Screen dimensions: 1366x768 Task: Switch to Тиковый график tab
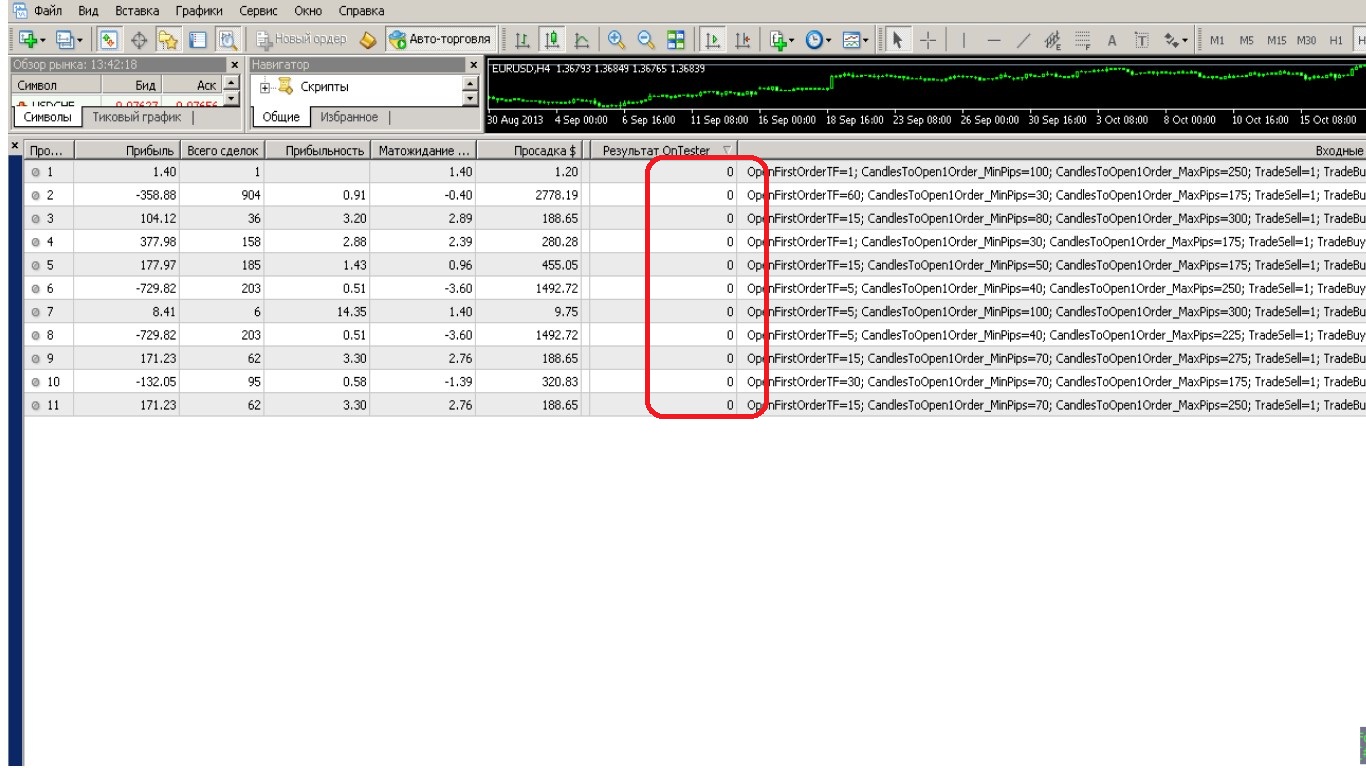(x=136, y=117)
